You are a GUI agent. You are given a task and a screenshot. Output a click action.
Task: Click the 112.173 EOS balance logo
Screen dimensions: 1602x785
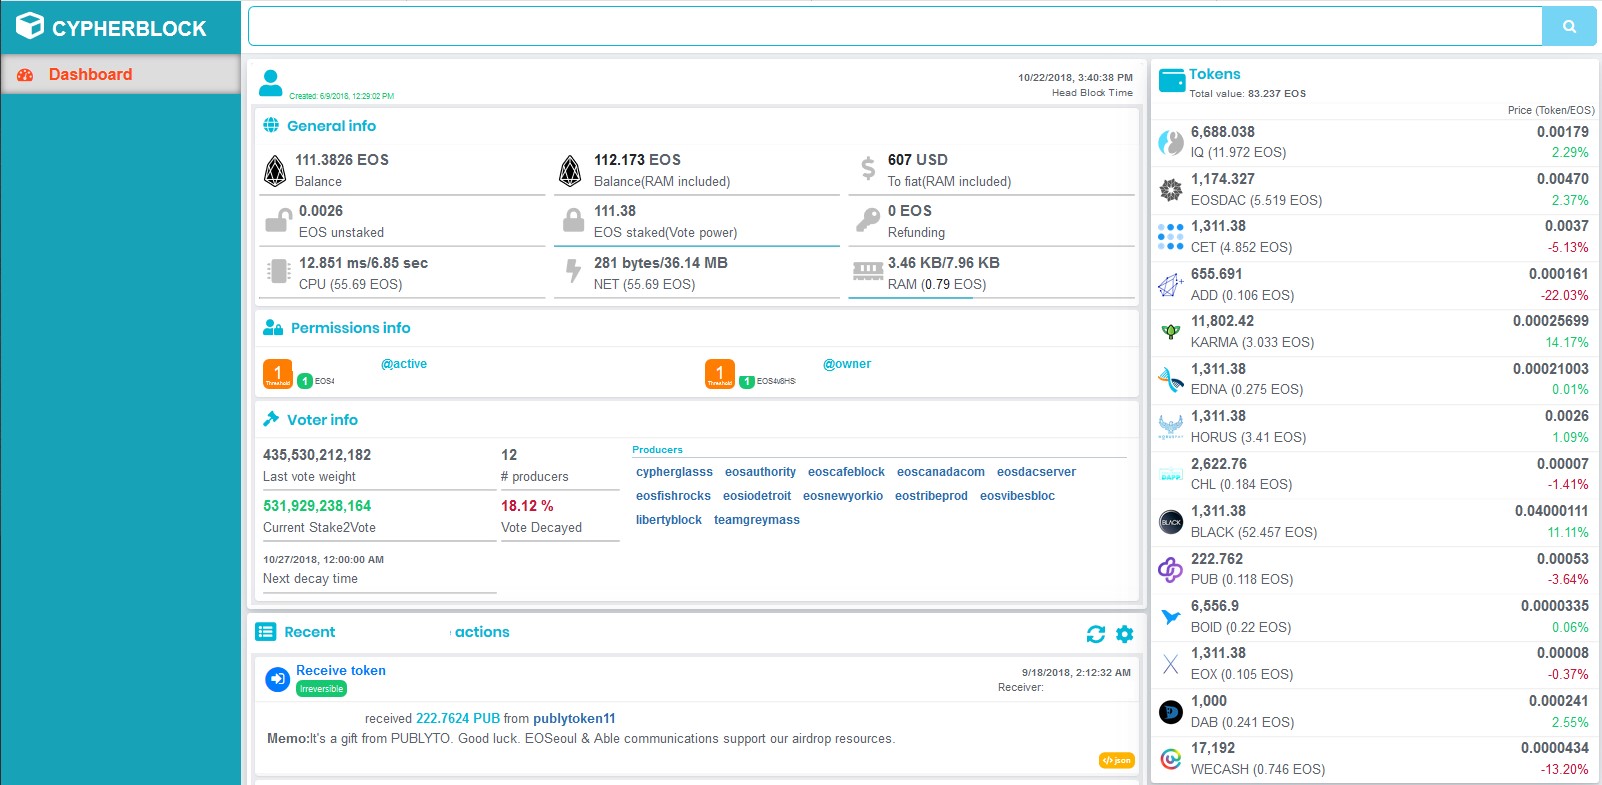570,171
